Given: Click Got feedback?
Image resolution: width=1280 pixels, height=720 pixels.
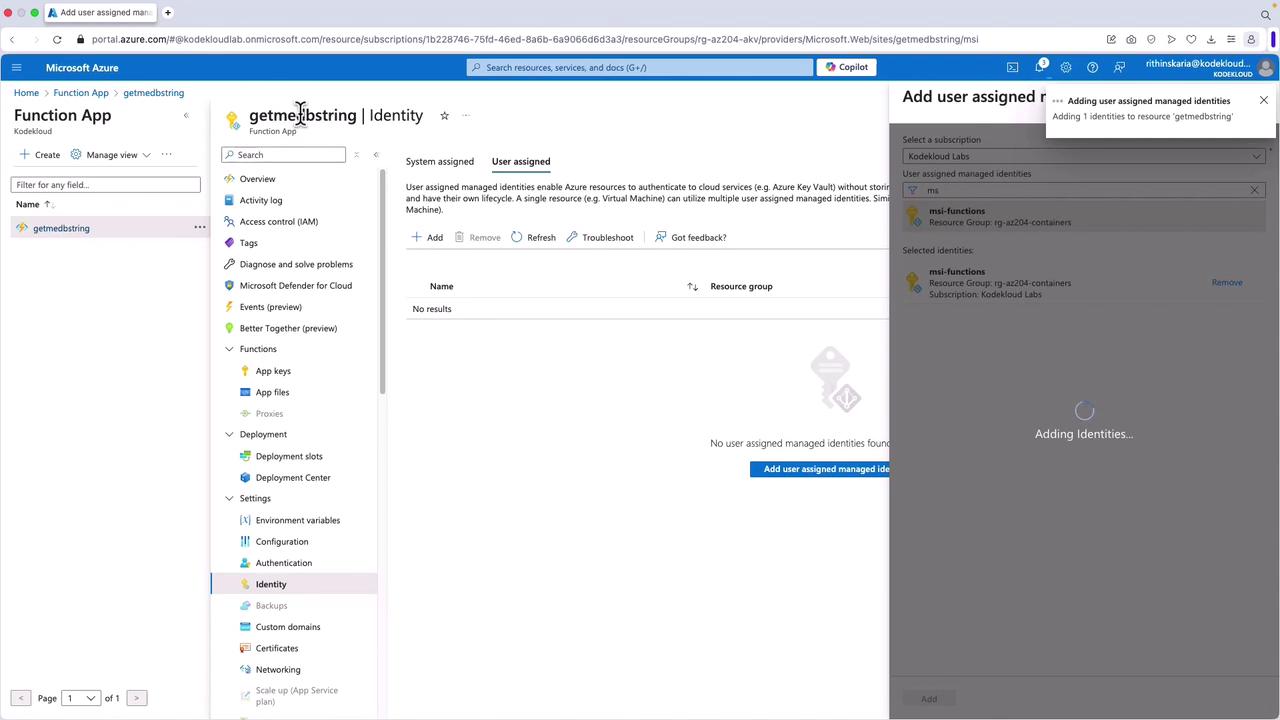Looking at the screenshot, I should (690, 237).
